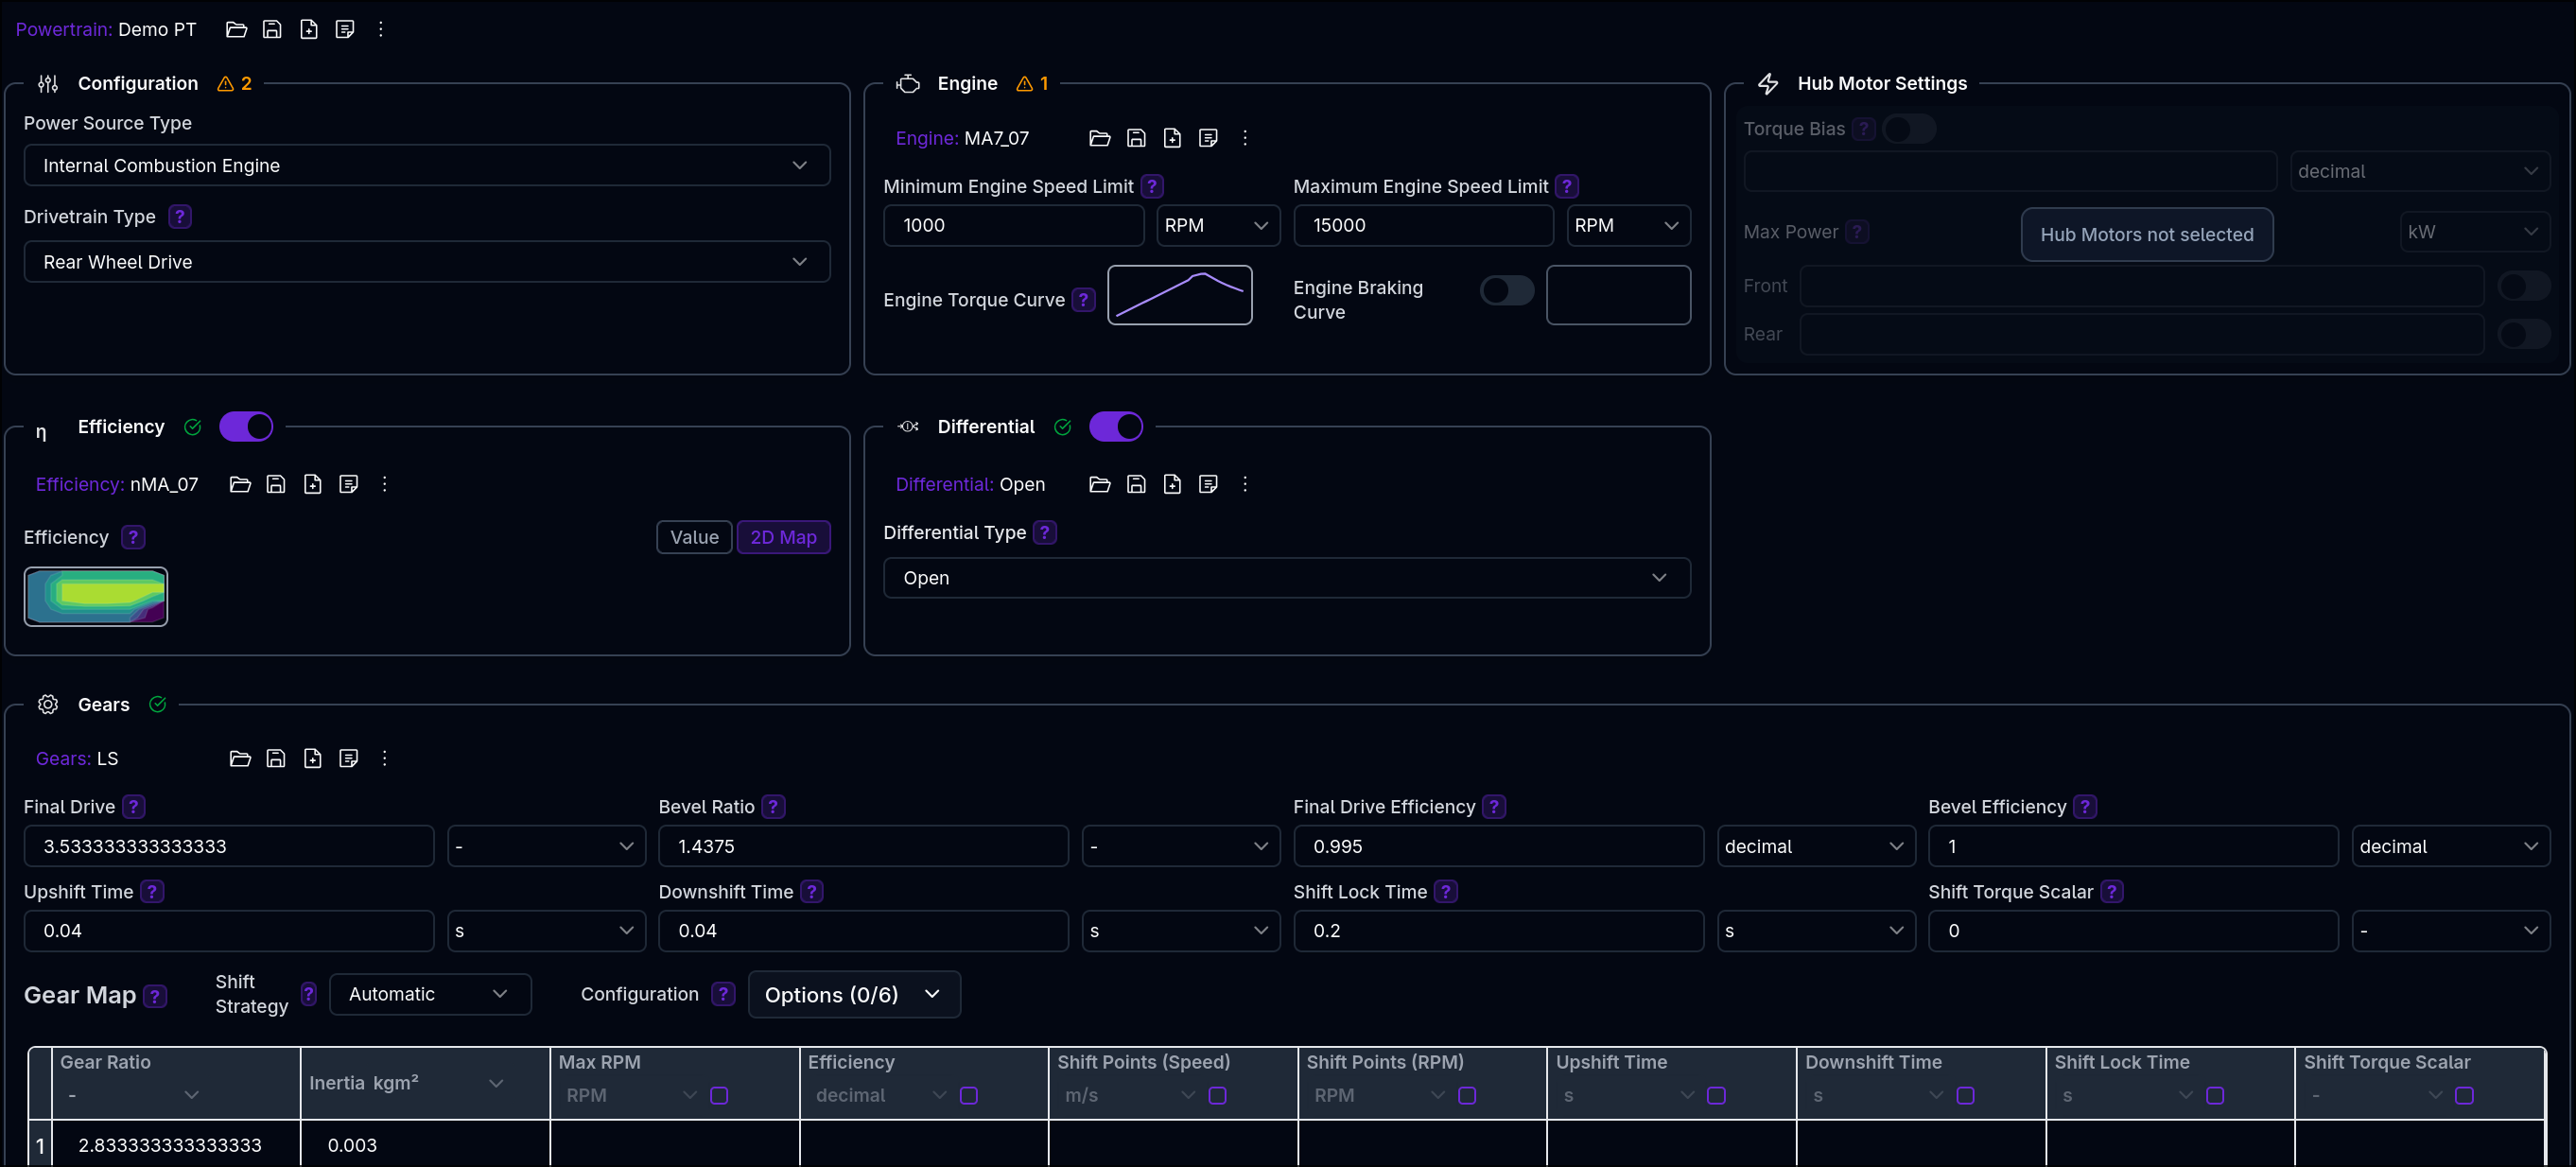Click Engine save icon
2576x1167 pixels.
[x=1136, y=138]
